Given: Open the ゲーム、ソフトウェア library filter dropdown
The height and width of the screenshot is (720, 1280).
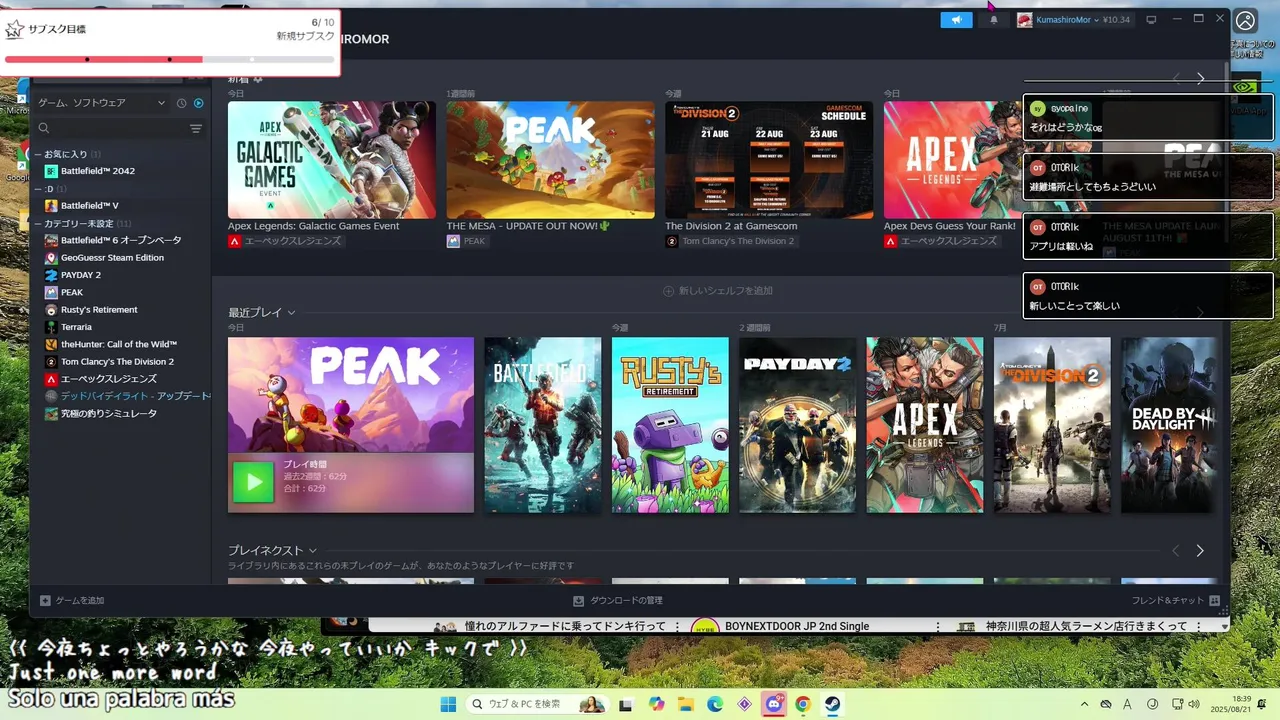Looking at the screenshot, I should (x=101, y=103).
